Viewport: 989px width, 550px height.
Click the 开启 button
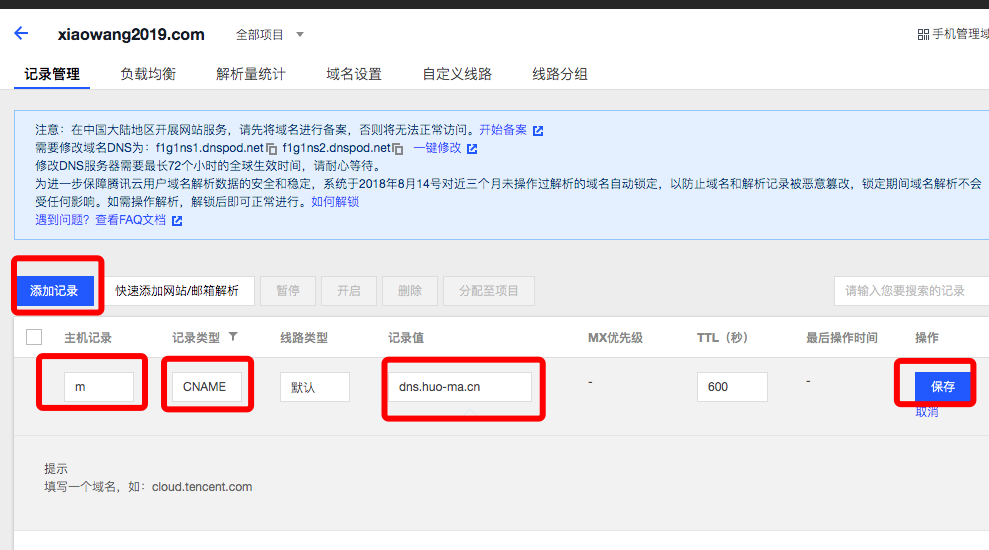click(x=349, y=291)
